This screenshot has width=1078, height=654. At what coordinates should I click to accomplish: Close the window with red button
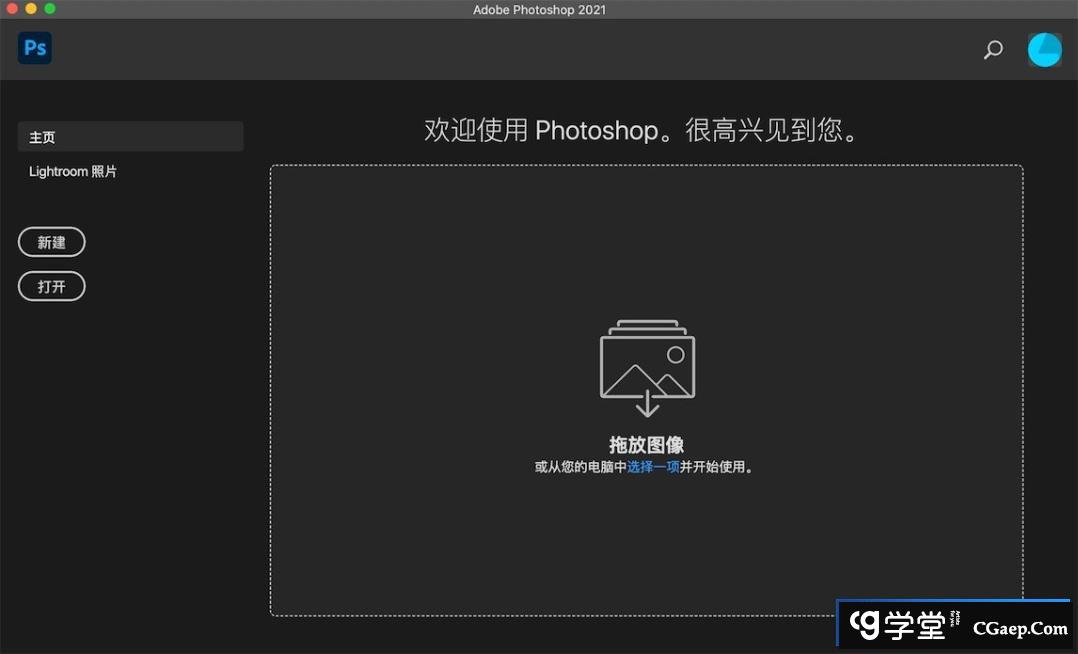tap(12, 9)
